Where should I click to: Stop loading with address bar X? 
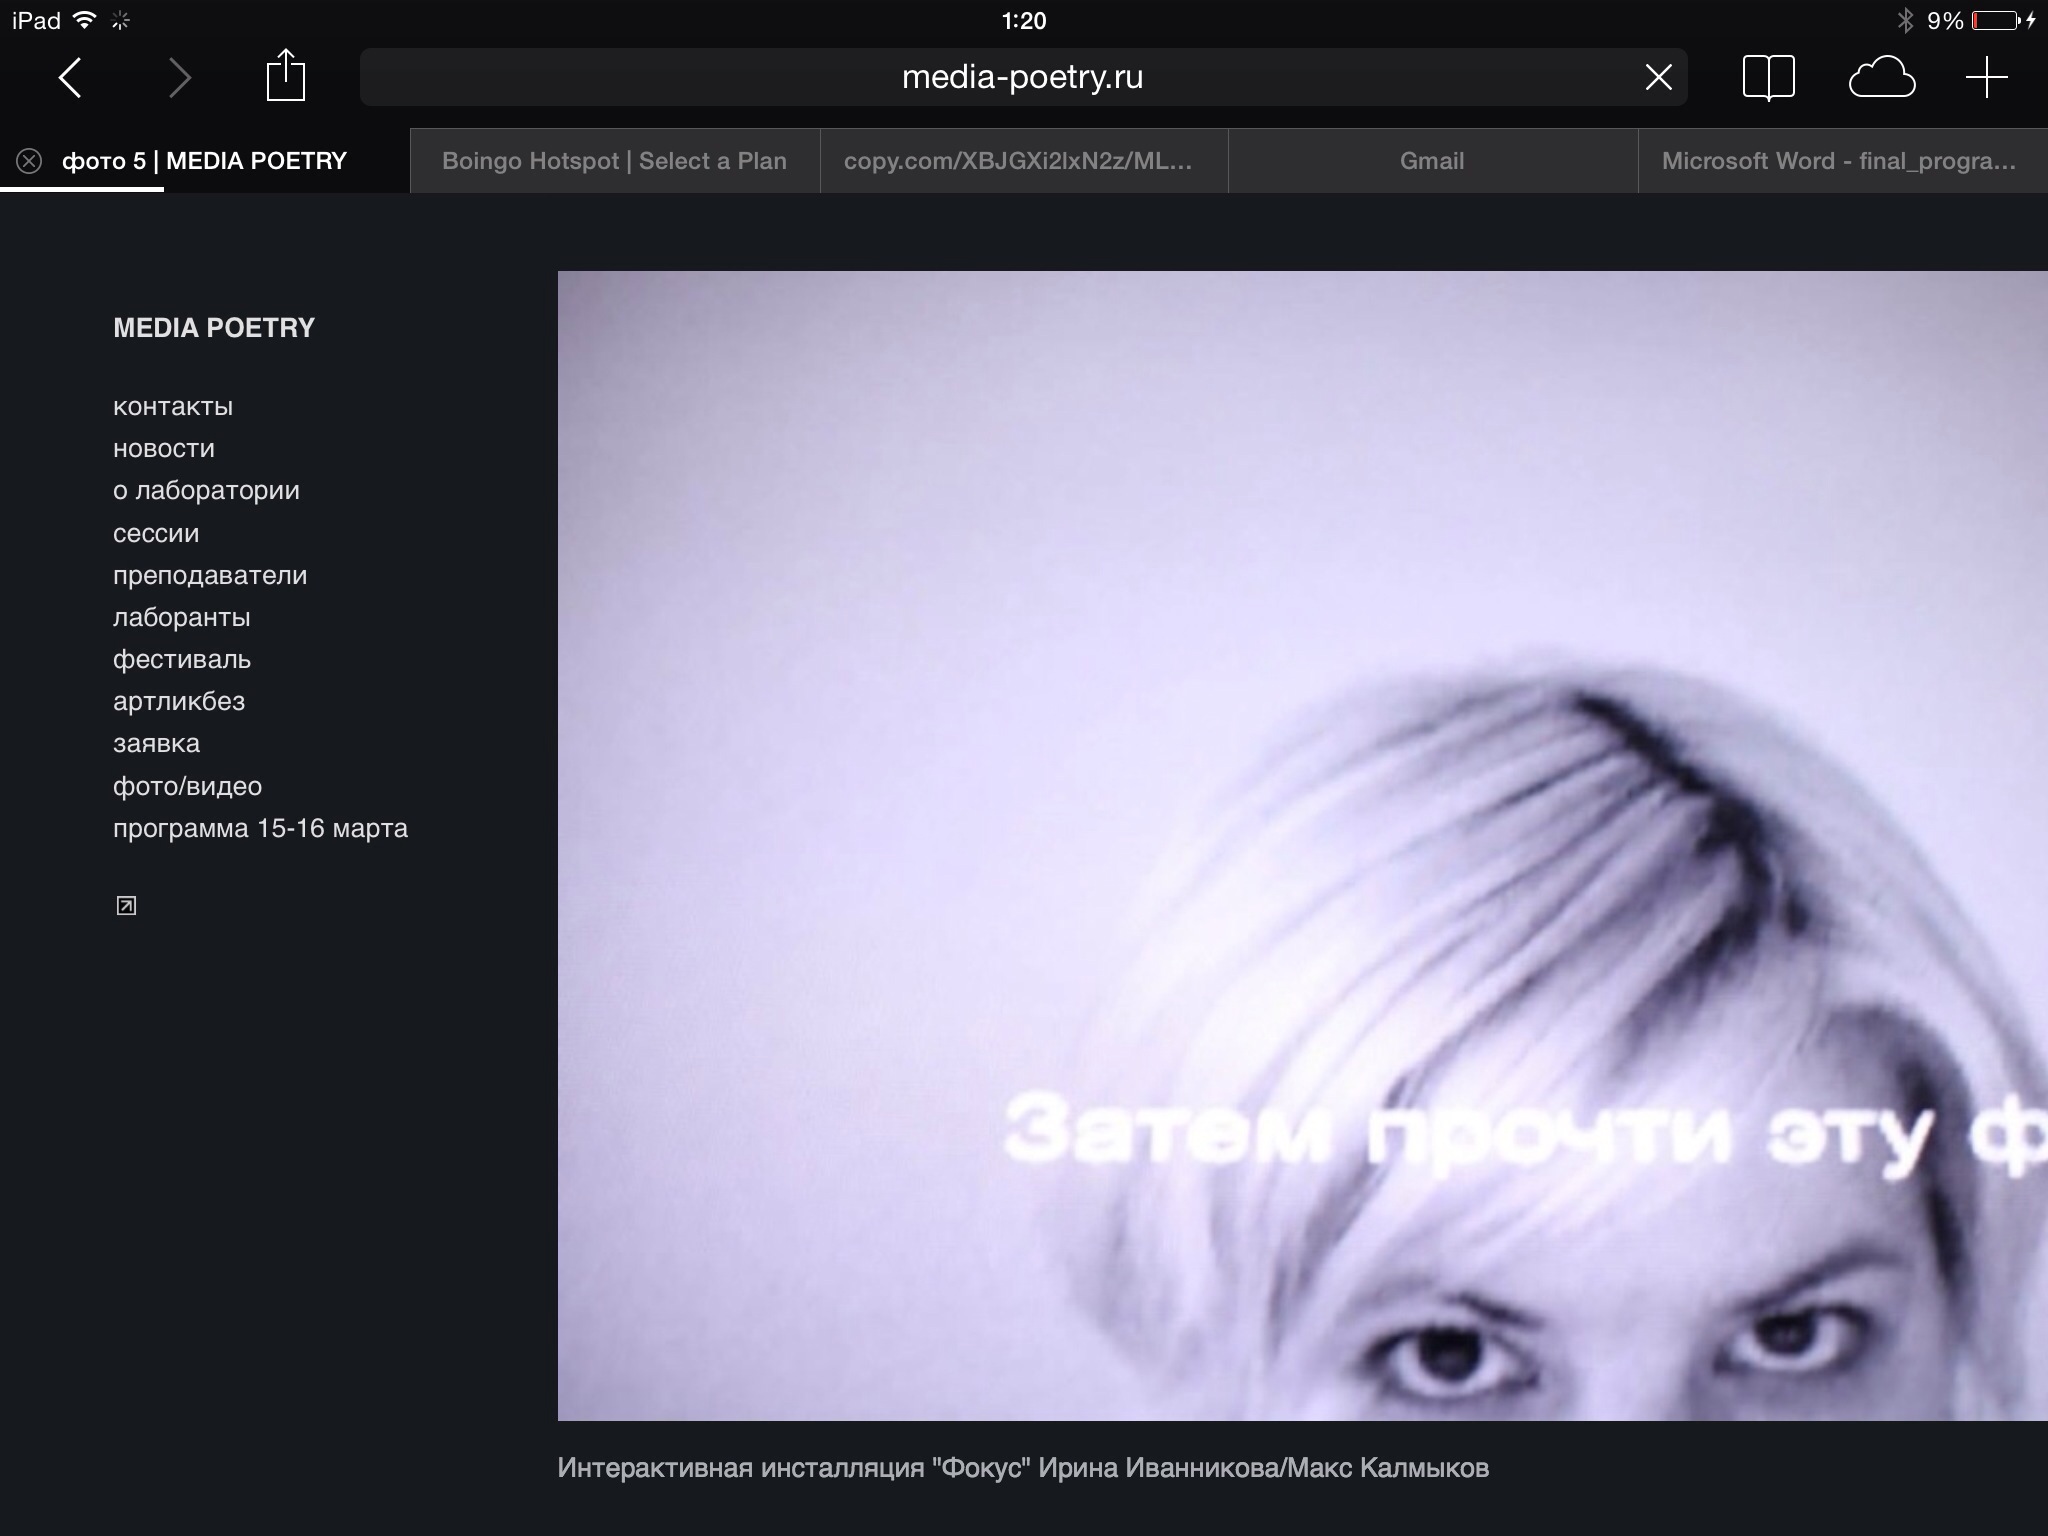point(1658,77)
